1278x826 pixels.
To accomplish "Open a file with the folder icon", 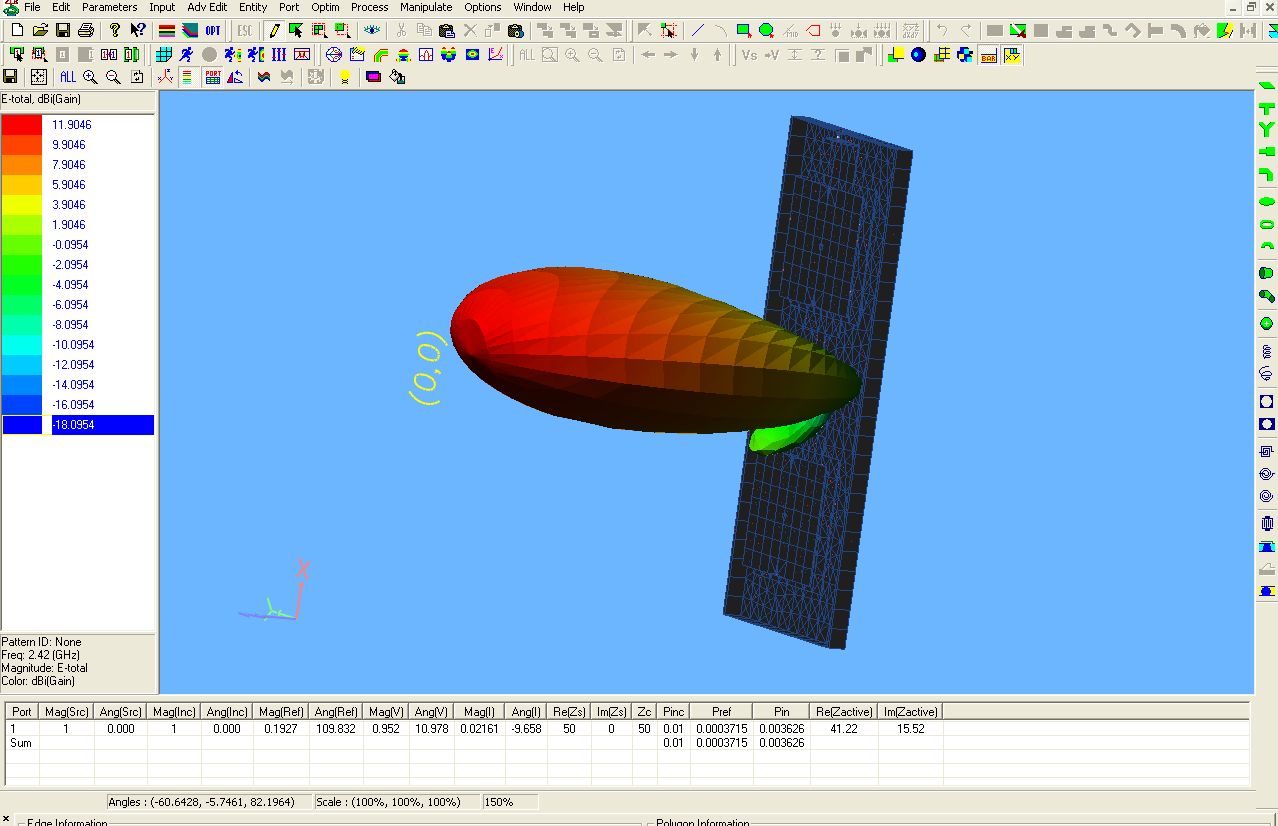I will [x=40, y=31].
